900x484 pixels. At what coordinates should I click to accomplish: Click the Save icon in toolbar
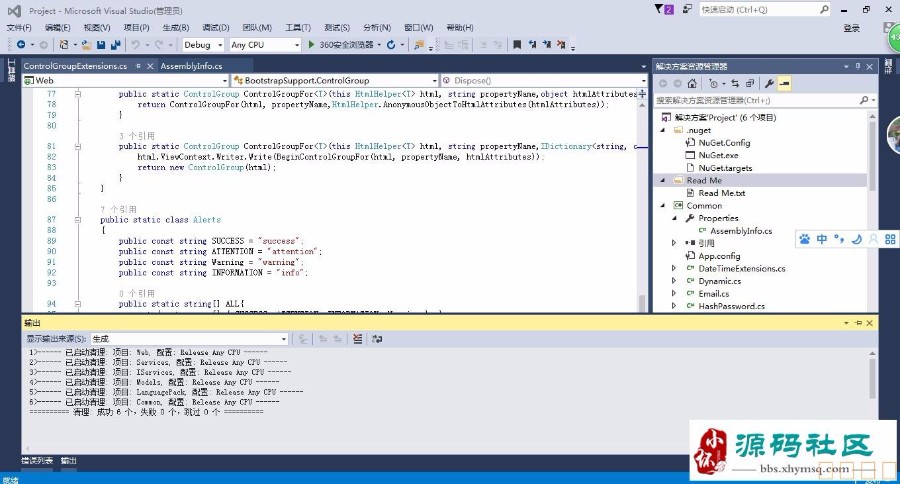[x=101, y=44]
